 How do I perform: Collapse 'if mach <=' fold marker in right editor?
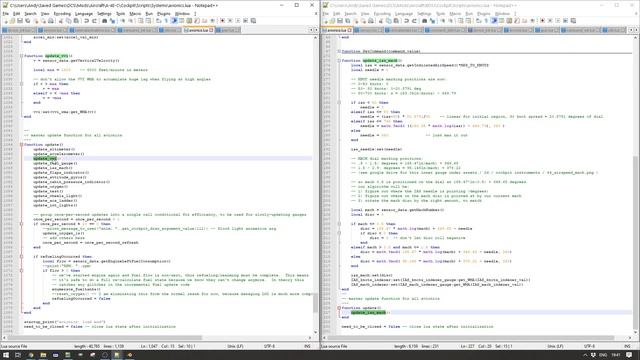click(x=339, y=224)
